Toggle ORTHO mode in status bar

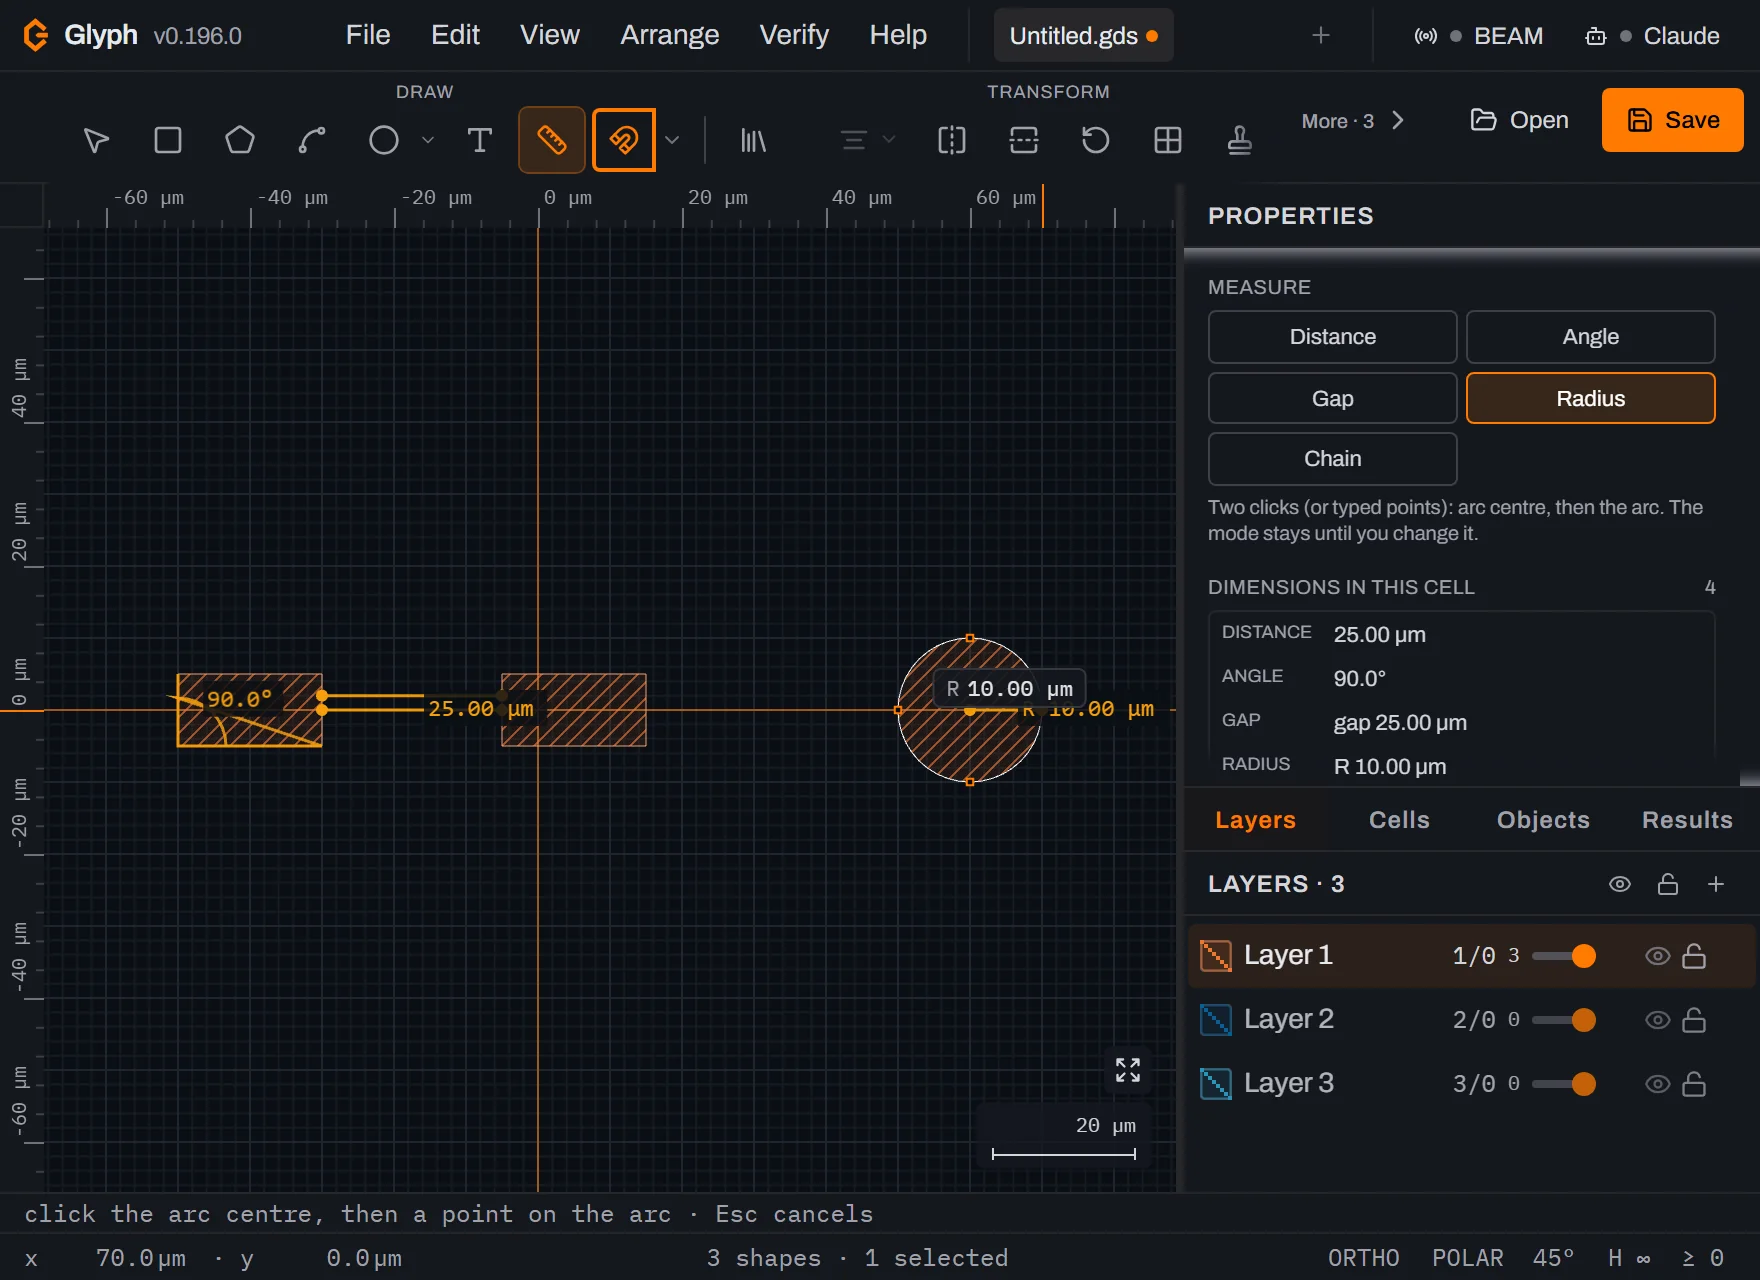[1364, 1258]
